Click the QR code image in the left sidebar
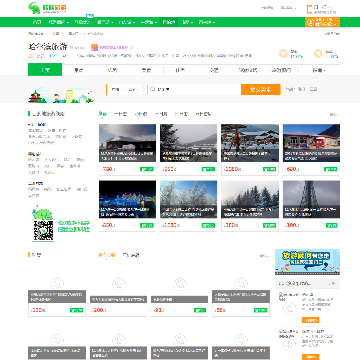360x360 pixels. click(x=43, y=230)
